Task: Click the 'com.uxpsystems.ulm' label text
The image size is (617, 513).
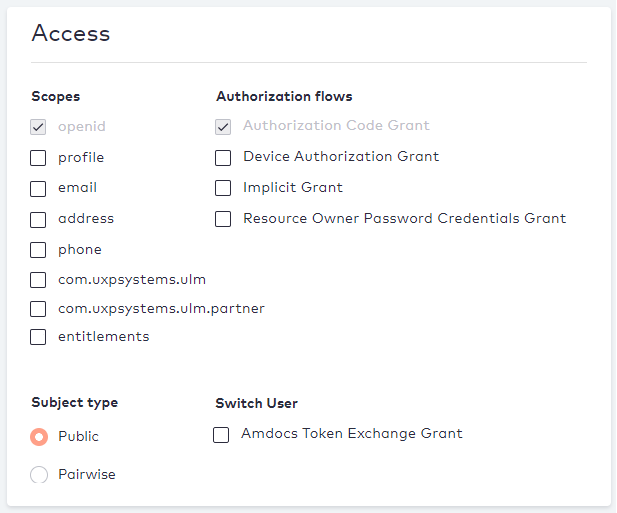Action: pos(132,280)
